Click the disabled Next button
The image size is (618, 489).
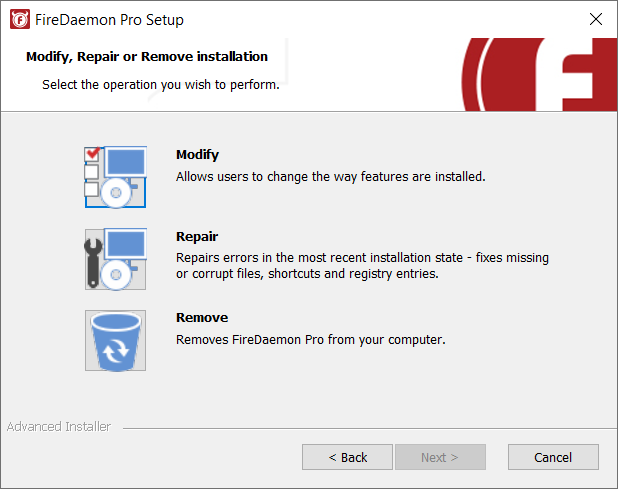[440, 457]
